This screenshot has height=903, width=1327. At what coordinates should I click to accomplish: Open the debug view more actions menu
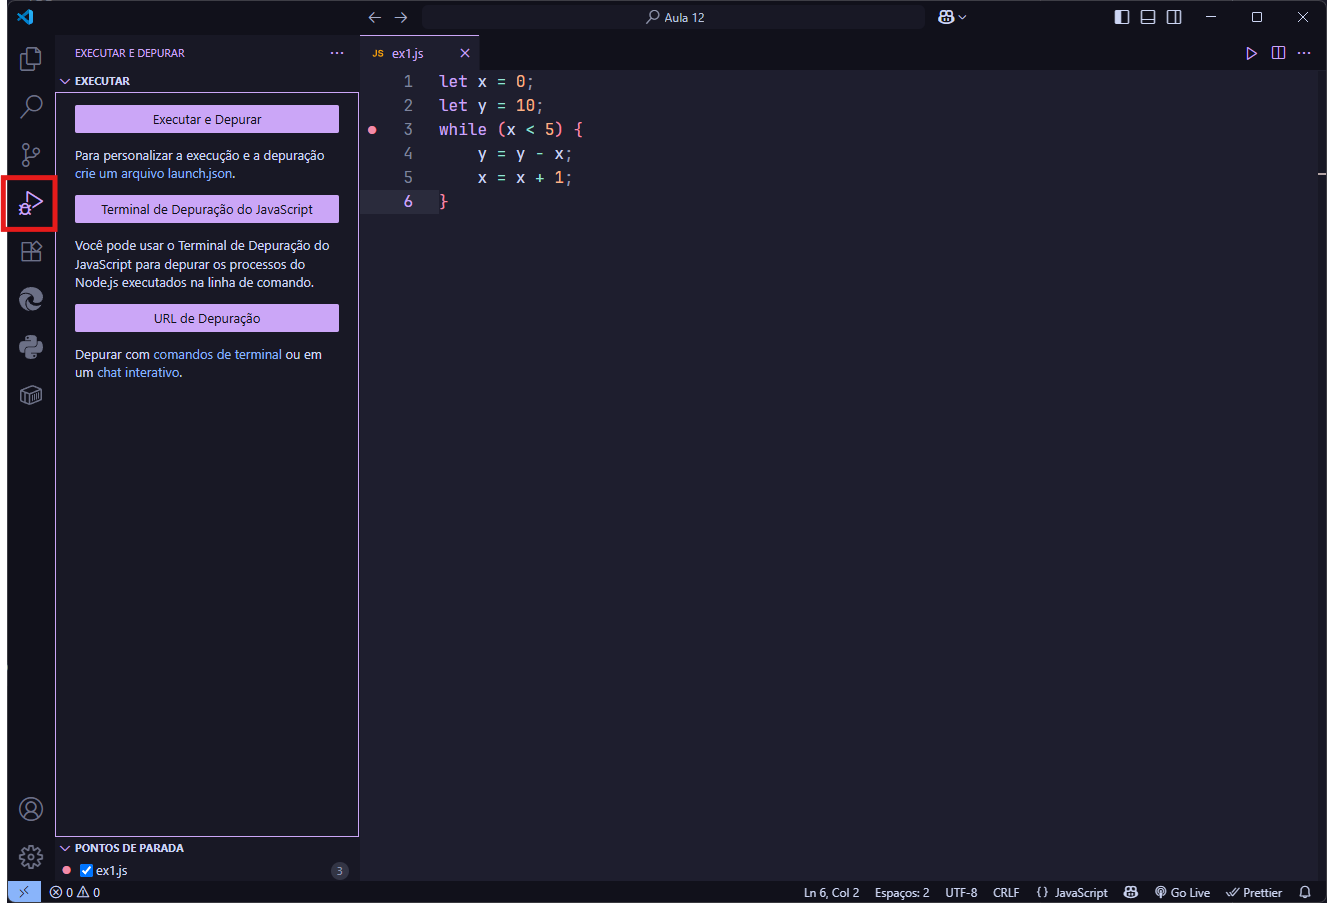(x=337, y=53)
